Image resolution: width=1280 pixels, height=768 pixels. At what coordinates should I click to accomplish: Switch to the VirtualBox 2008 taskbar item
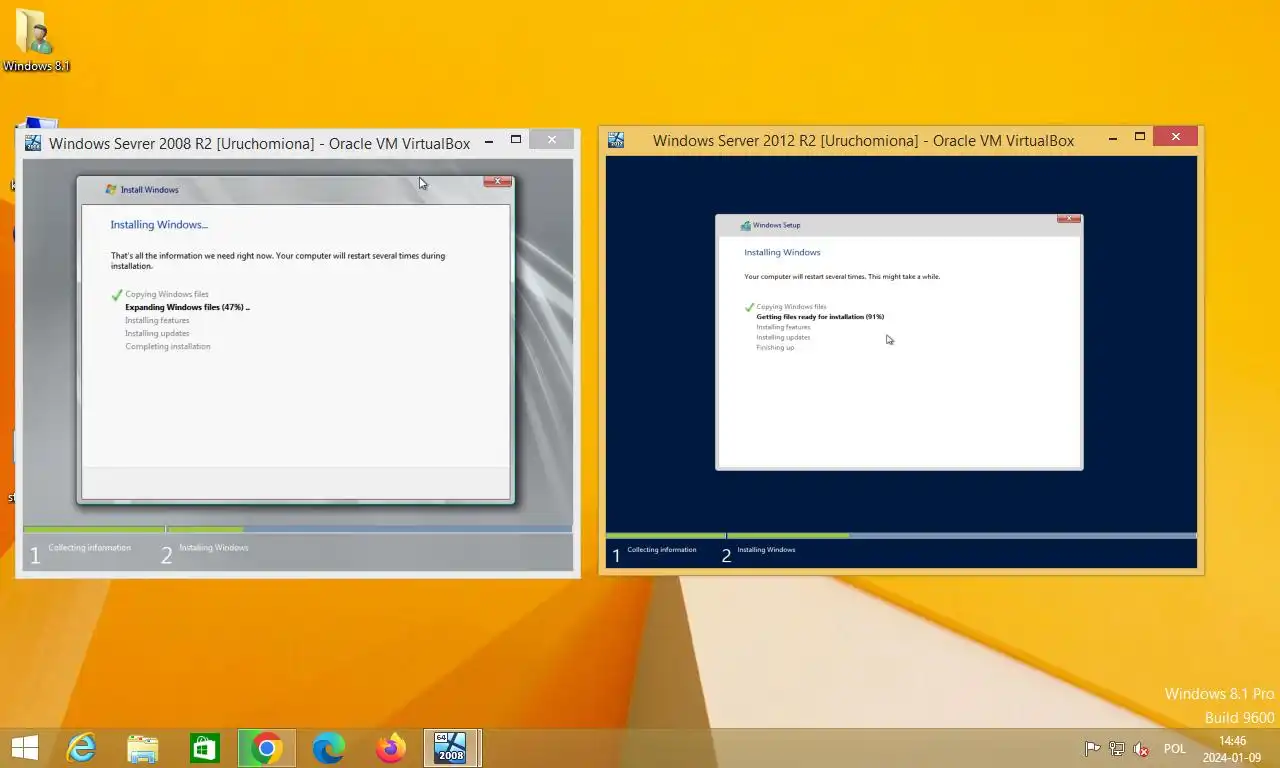(451, 748)
